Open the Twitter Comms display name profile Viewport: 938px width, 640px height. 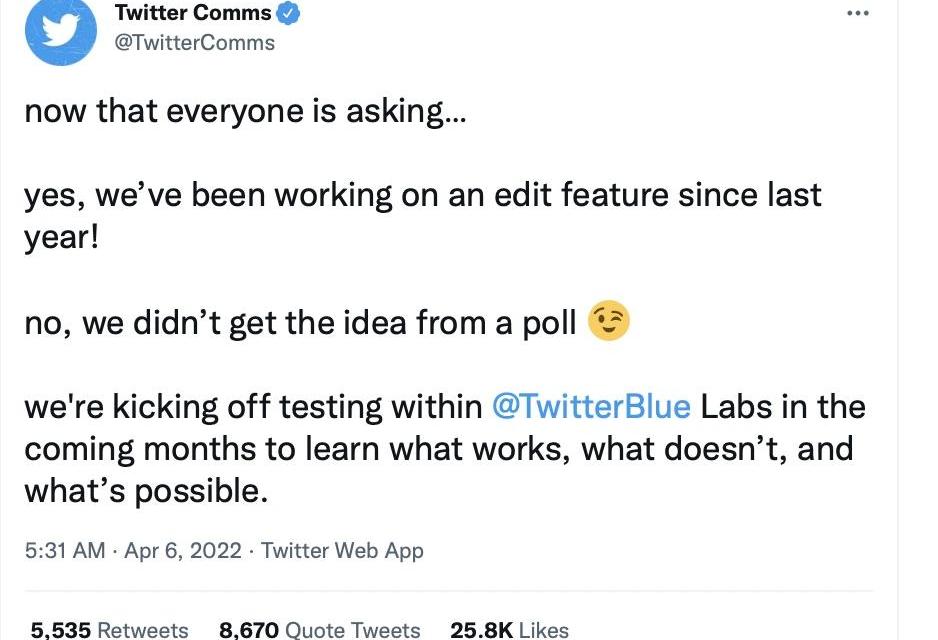pos(193,13)
